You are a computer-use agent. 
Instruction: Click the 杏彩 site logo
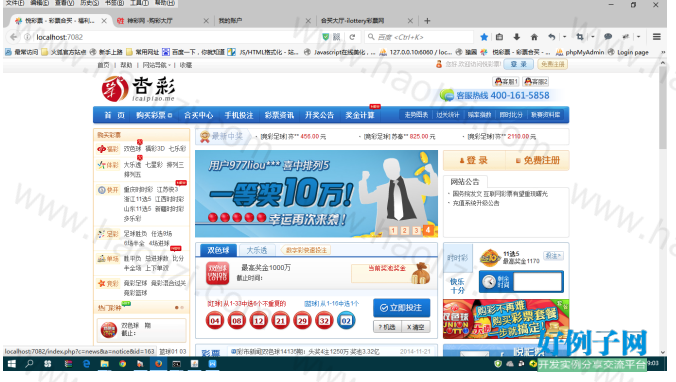138,89
